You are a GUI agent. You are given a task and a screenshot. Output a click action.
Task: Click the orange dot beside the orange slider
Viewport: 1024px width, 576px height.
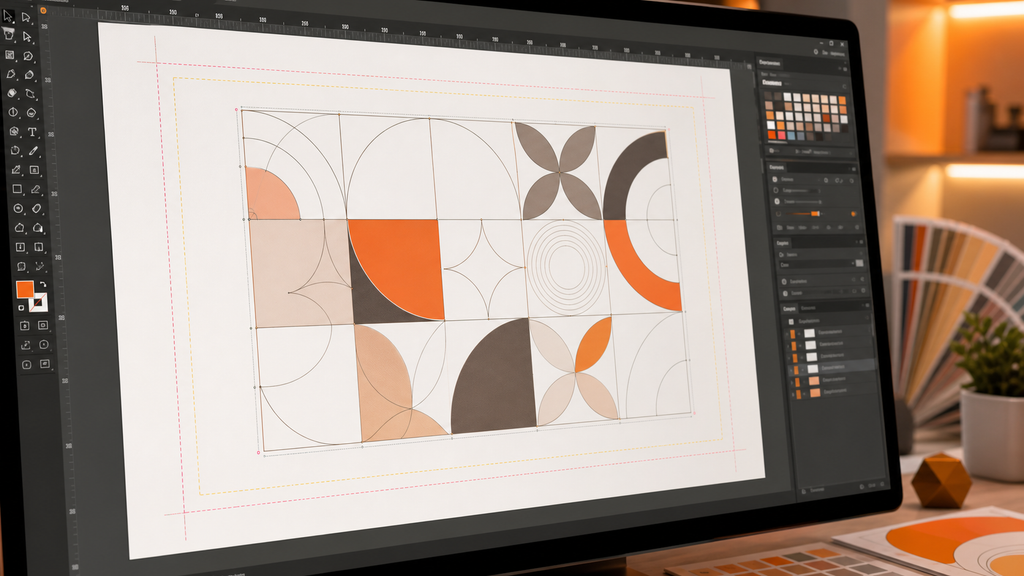[854, 214]
